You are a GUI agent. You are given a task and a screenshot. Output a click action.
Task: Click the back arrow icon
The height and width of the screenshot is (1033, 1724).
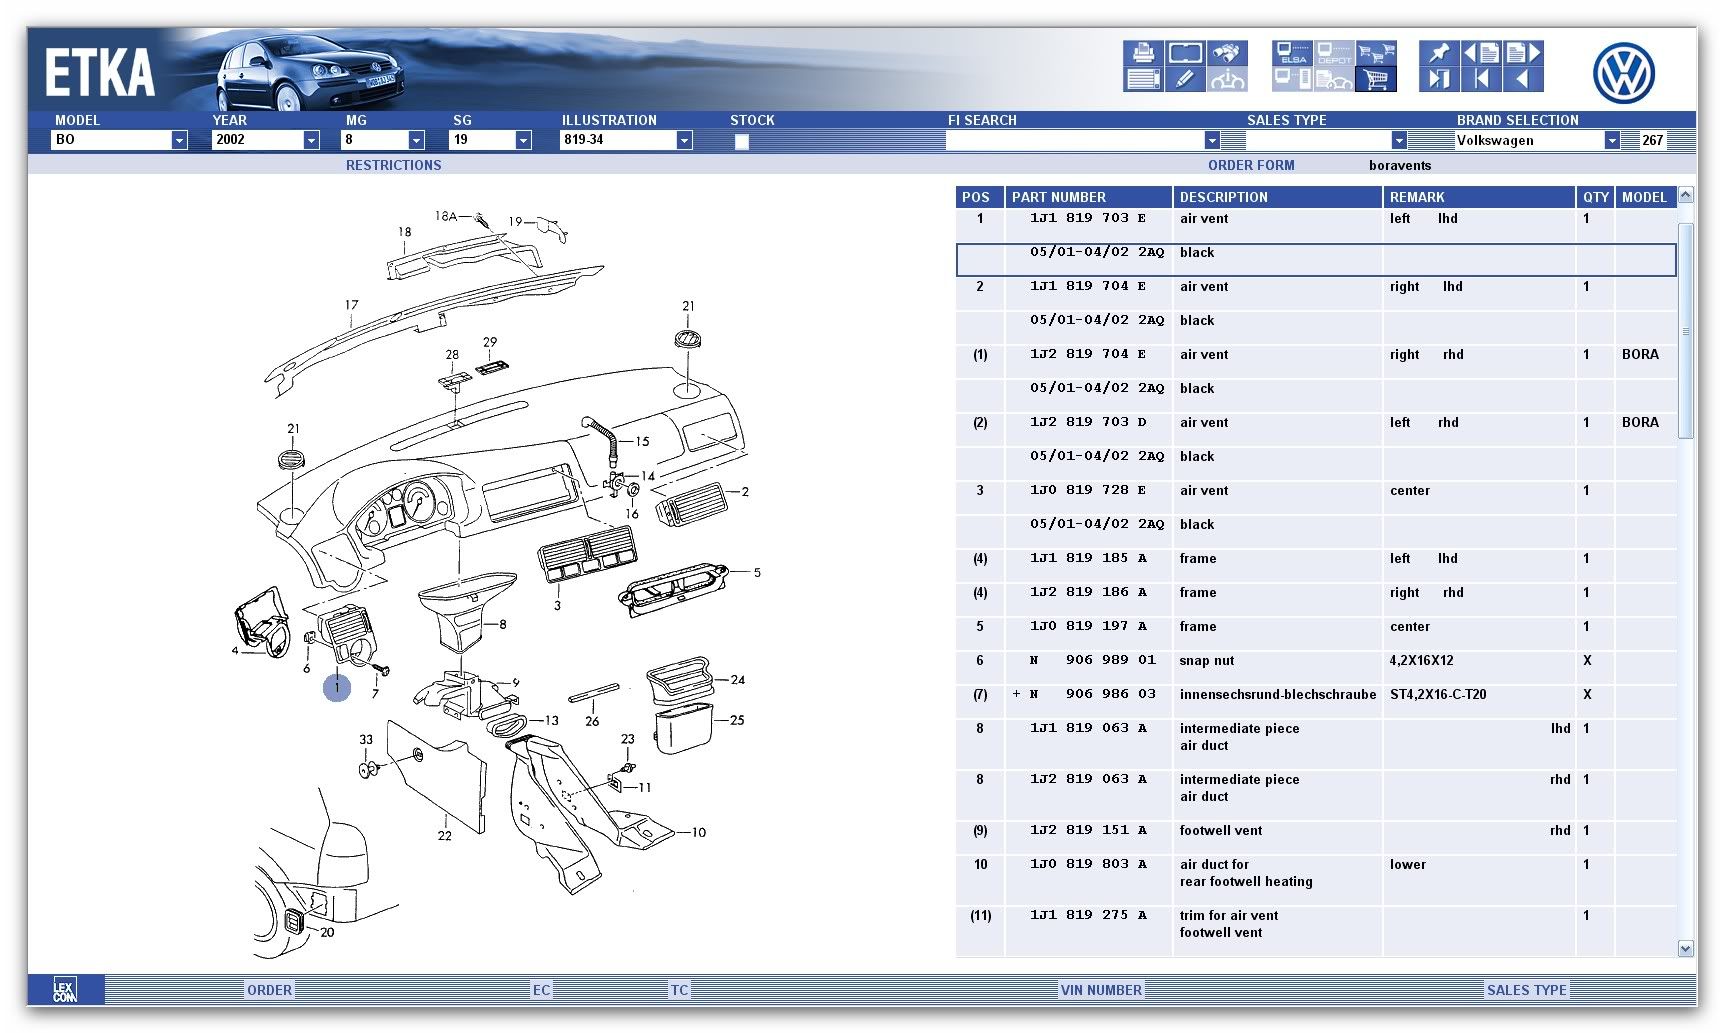pos(1523,79)
